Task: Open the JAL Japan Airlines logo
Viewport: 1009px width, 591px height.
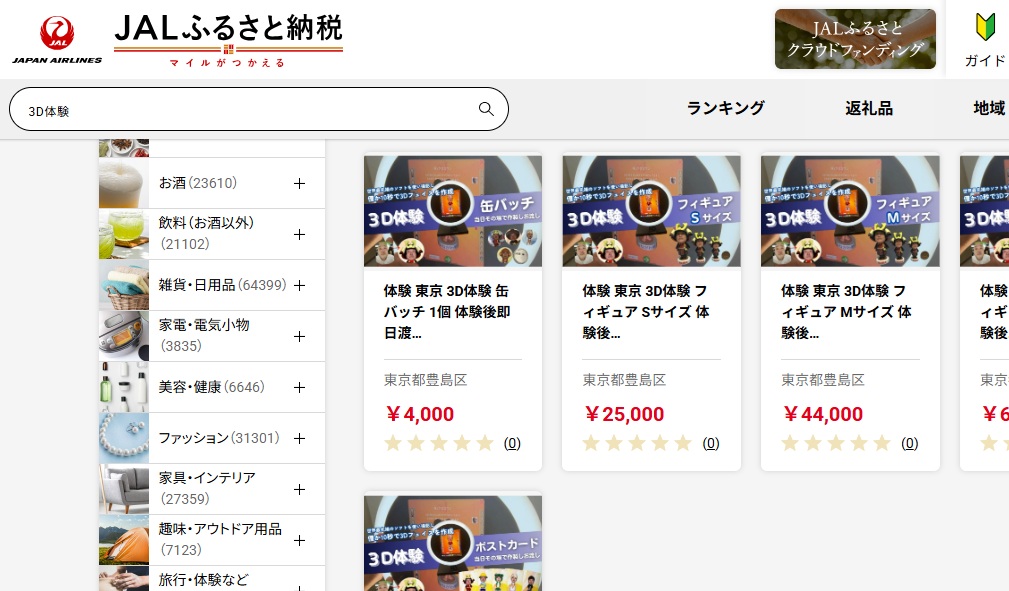Action: pos(57,40)
